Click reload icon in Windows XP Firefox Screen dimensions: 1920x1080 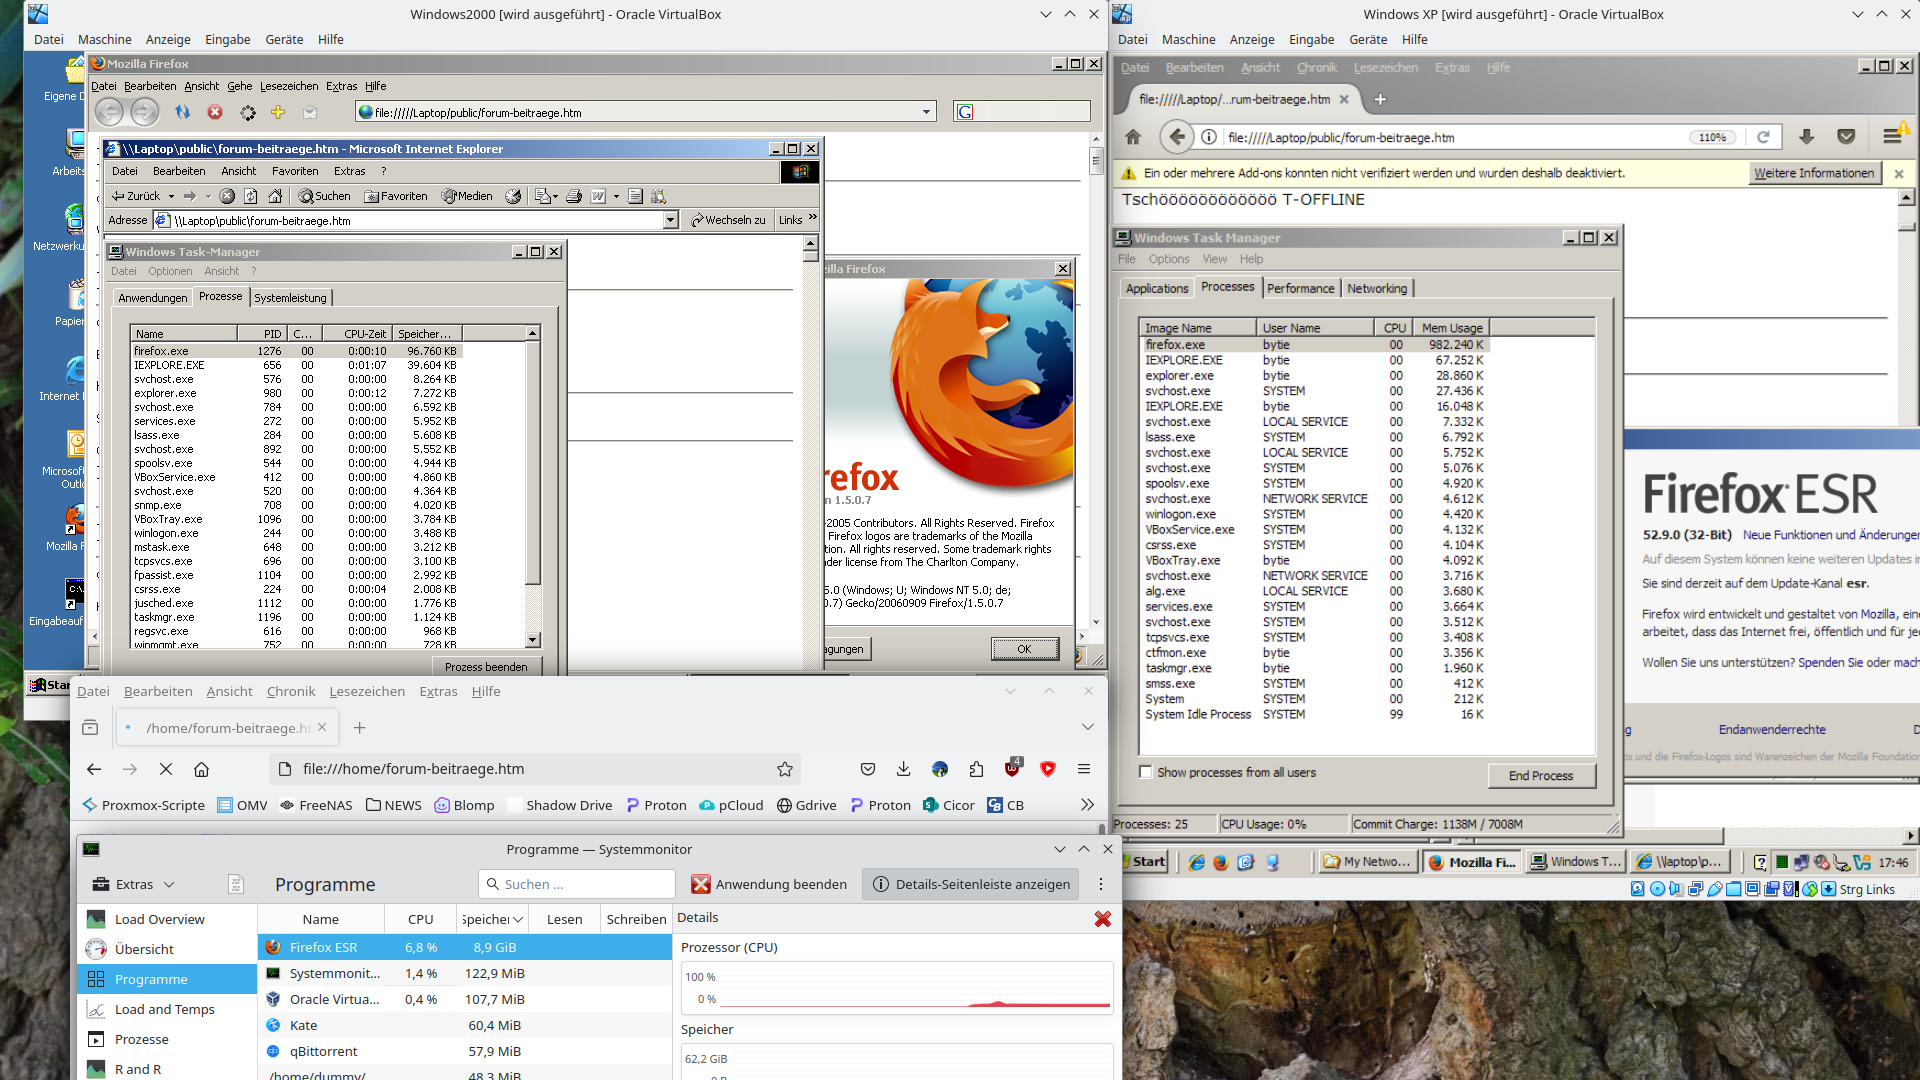(1763, 137)
